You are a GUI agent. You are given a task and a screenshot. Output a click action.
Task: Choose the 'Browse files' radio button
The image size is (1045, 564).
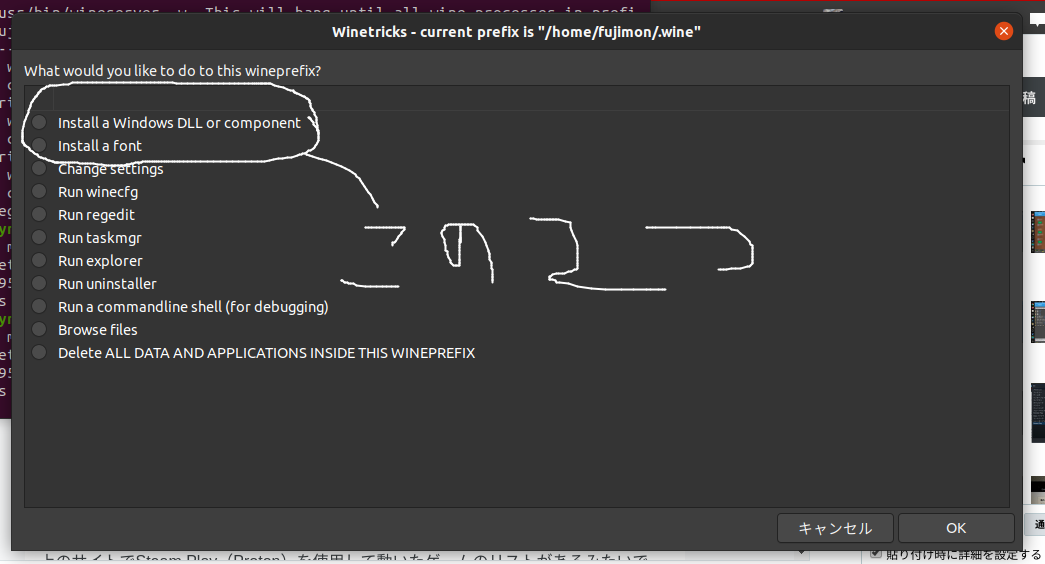pyautogui.click(x=39, y=329)
